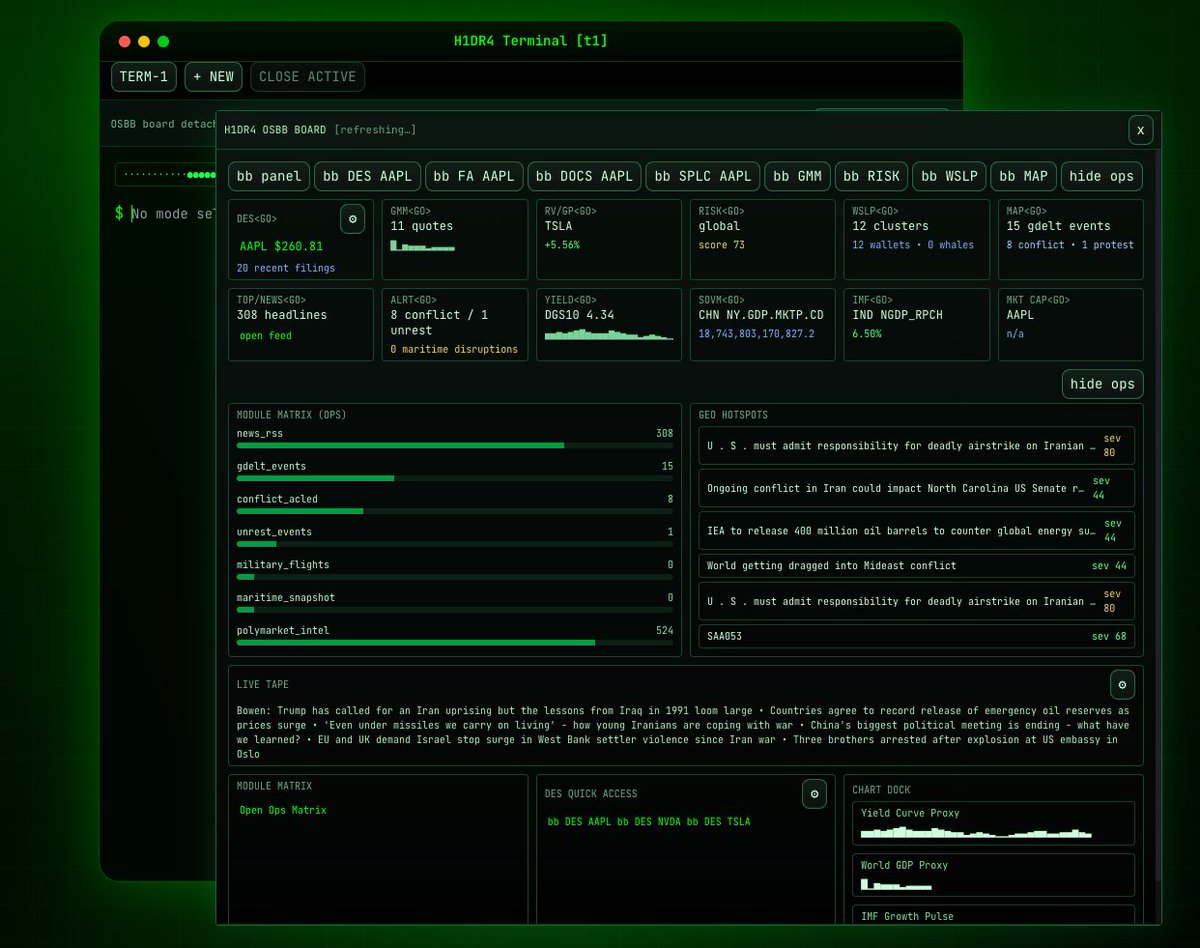Open the IMF<GO> IND NGDP_RPCH card
The height and width of the screenshot is (948, 1200).
coord(916,324)
